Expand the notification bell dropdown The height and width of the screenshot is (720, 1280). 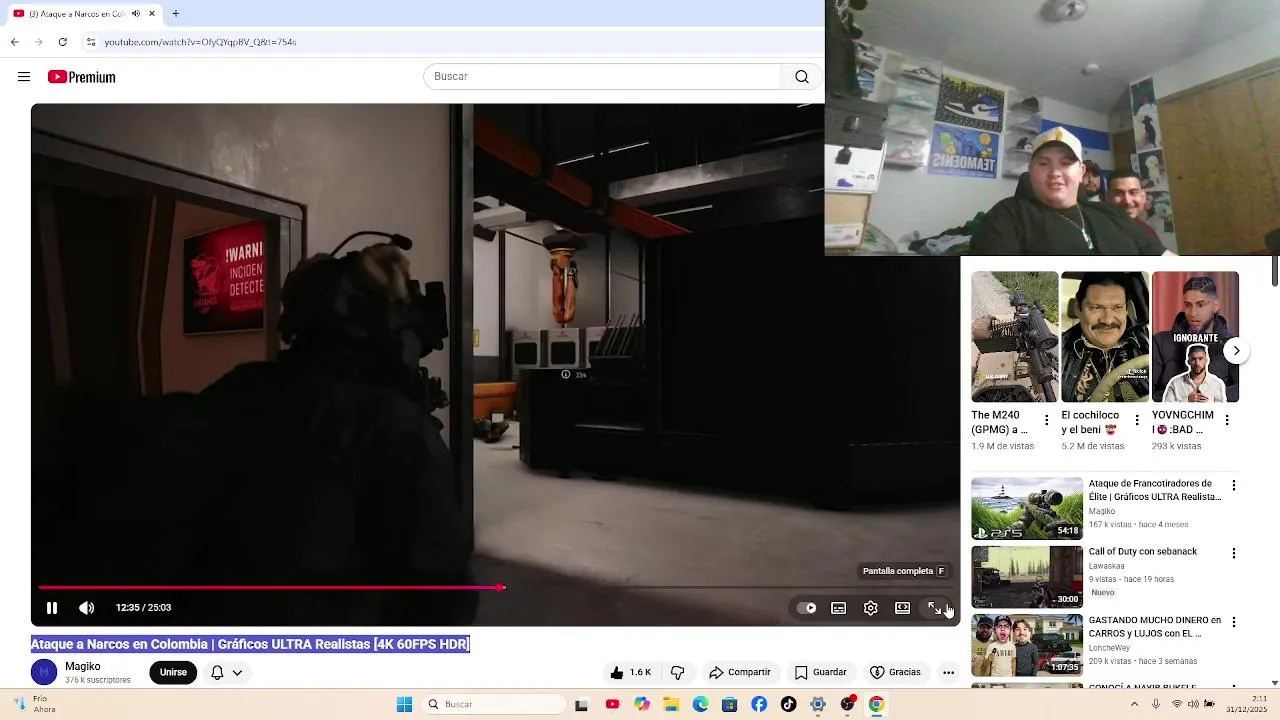click(x=227, y=672)
